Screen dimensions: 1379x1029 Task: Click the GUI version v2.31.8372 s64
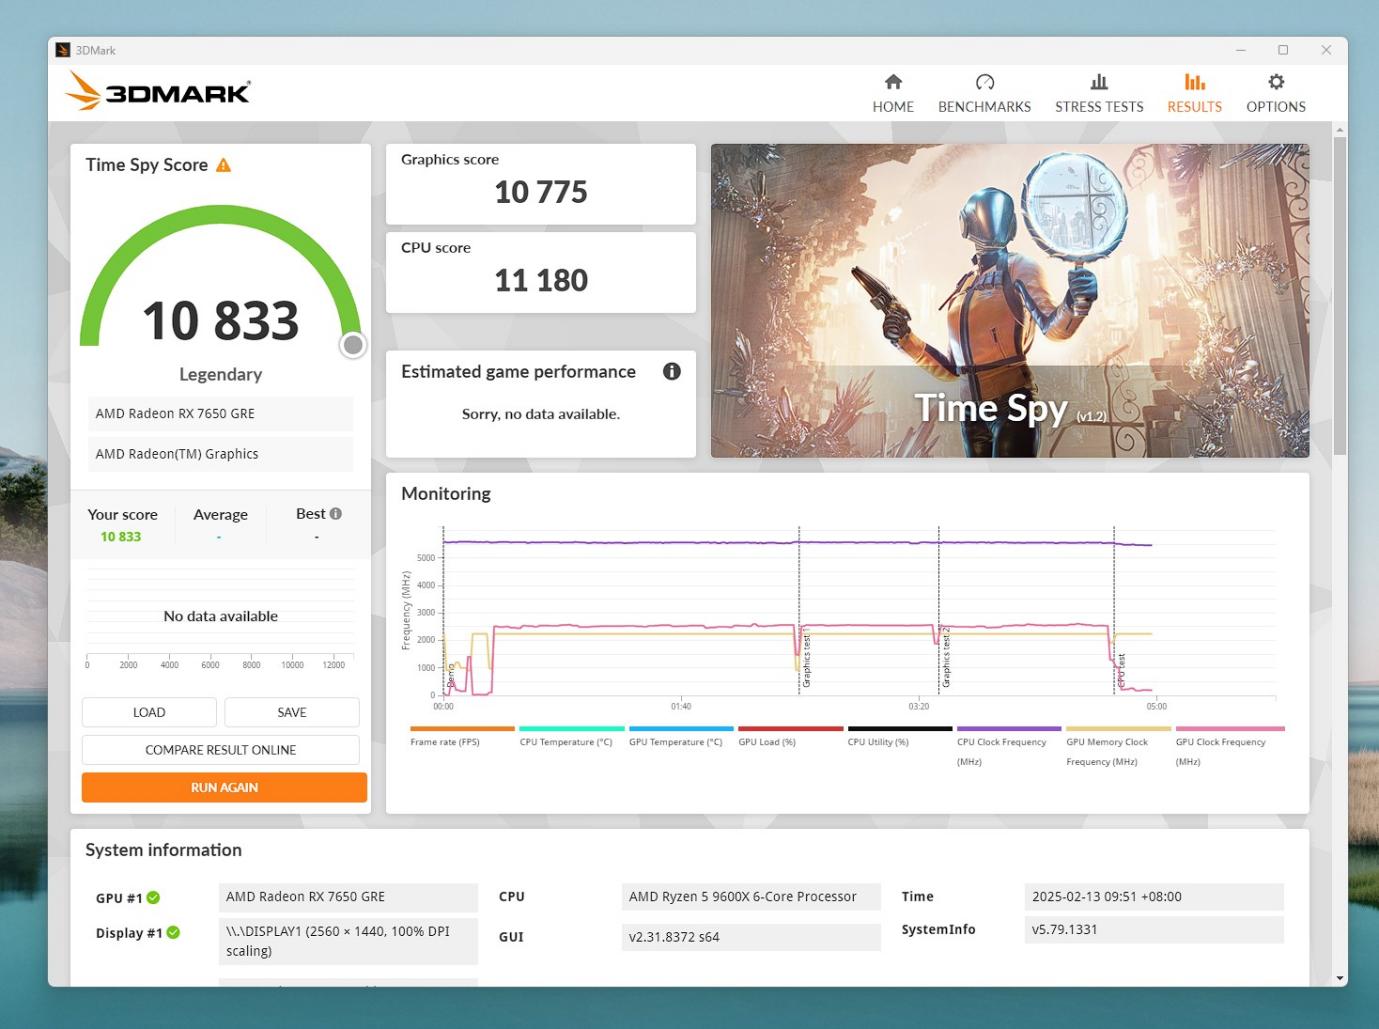click(750, 937)
